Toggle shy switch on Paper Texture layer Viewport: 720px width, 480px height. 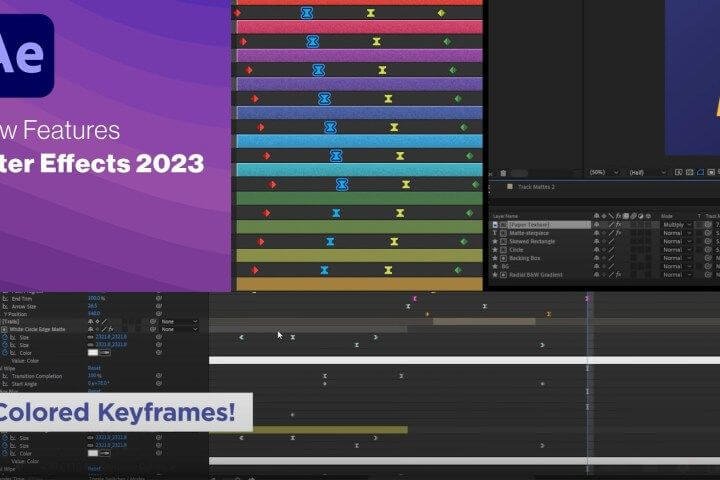point(596,225)
